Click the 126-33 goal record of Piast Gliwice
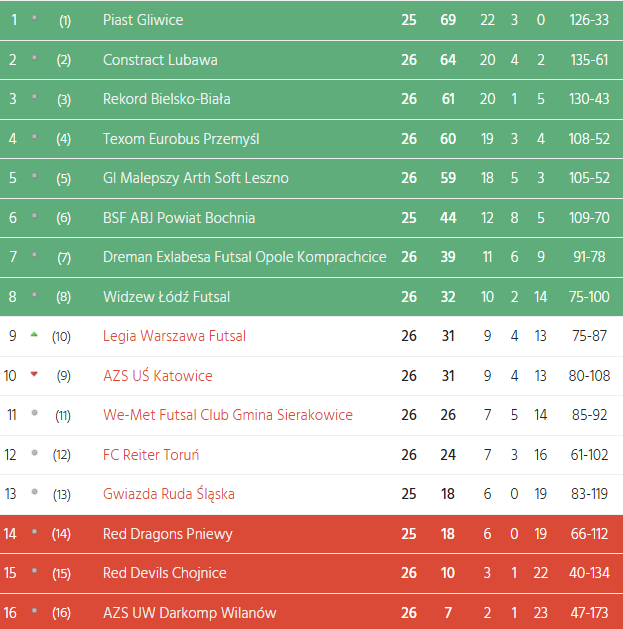The width and height of the screenshot is (623, 629). pyautogui.click(x=589, y=20)
